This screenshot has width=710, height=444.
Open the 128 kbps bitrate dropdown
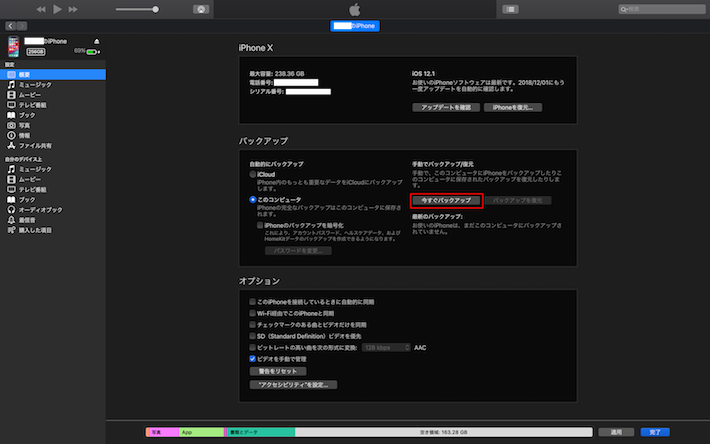click(386, 348)
